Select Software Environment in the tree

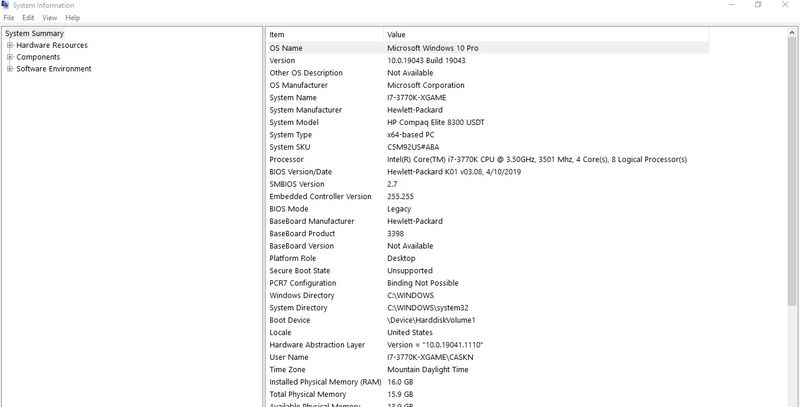[x=54, y=69]
